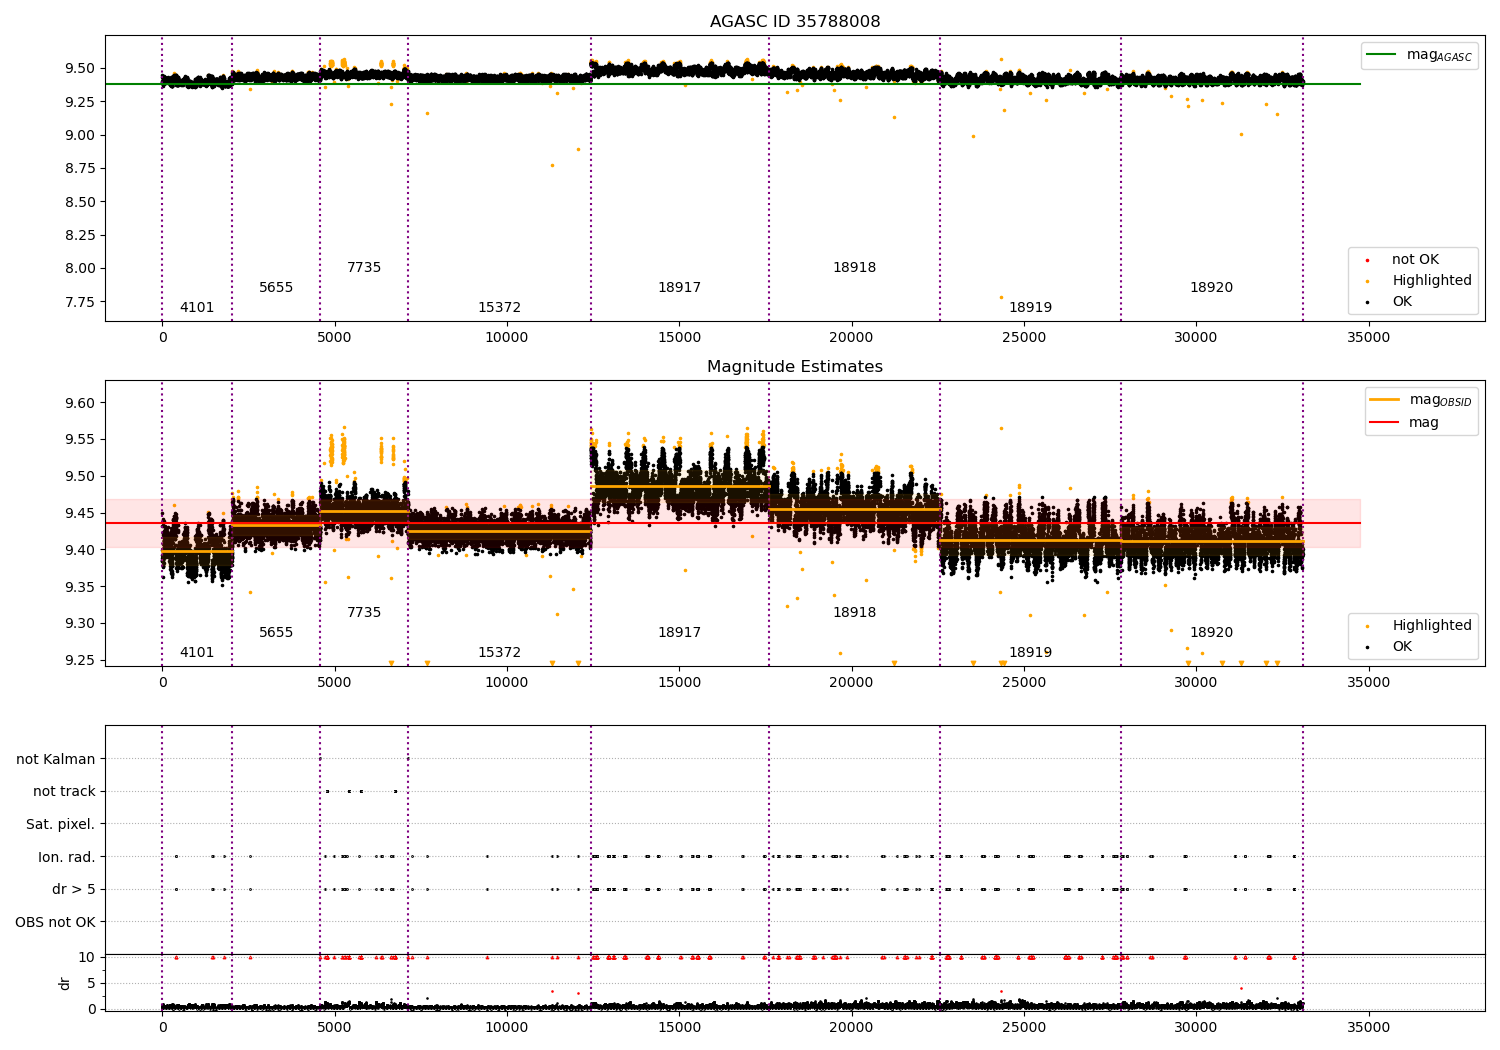Click the 'Magnitude Estimates' plot title

[x=795, y=367]
